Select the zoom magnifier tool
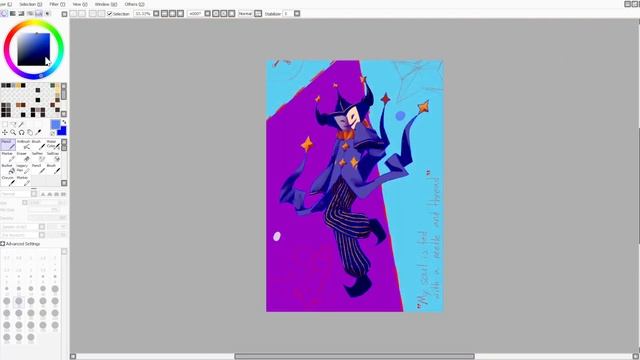Image resolution: width=640 pixels, height=360 pixels. click(13, 132)
